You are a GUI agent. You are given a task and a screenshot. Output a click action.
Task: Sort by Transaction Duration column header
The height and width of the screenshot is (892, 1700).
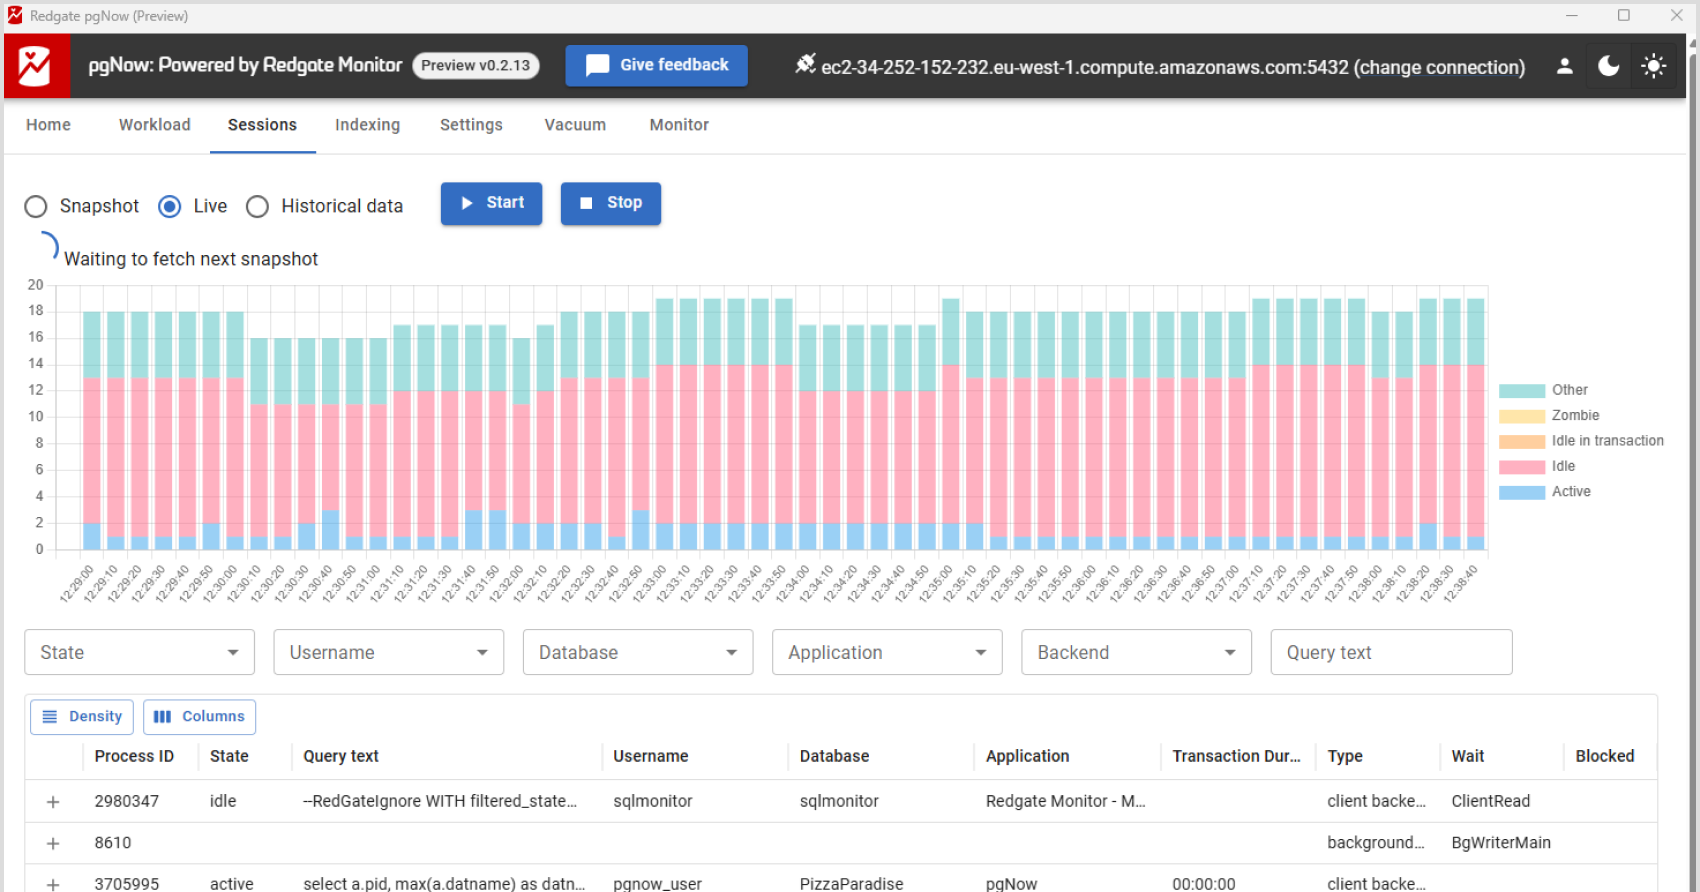pyautogui.click(x=1236, y=756)
